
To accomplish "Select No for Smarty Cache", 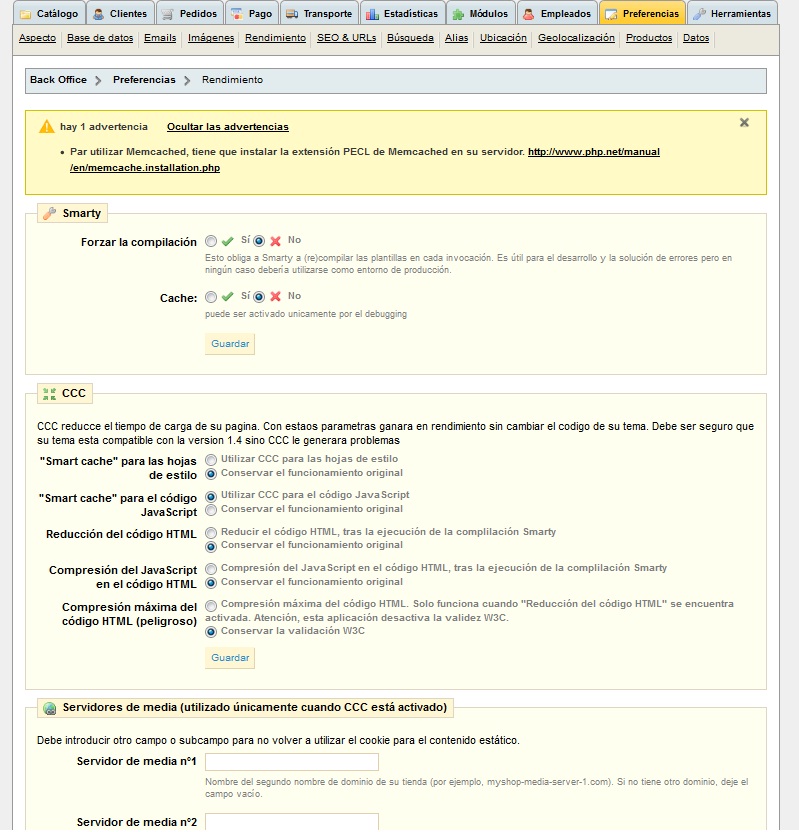I will (x=259, y=297).
